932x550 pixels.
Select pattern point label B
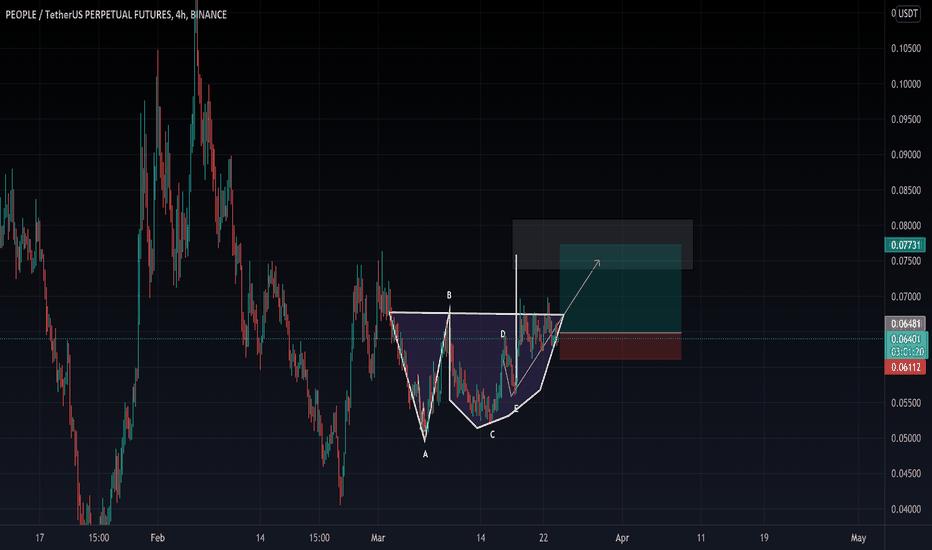[449, 296]
